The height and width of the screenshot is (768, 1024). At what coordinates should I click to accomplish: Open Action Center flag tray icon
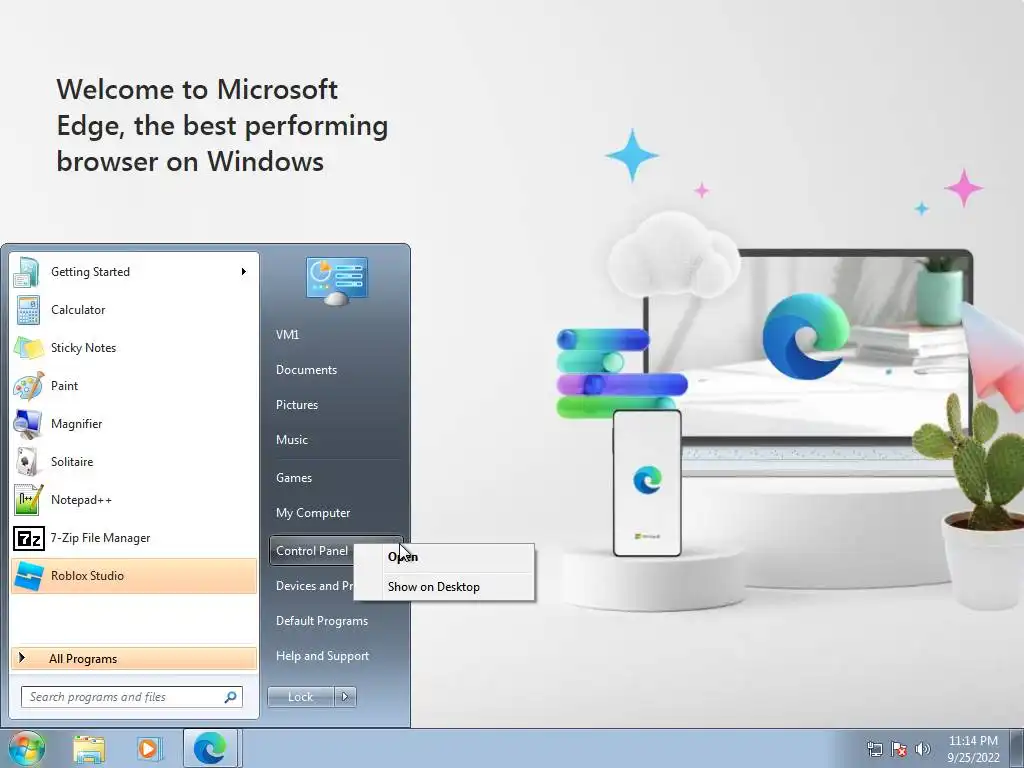coord(899,749)
